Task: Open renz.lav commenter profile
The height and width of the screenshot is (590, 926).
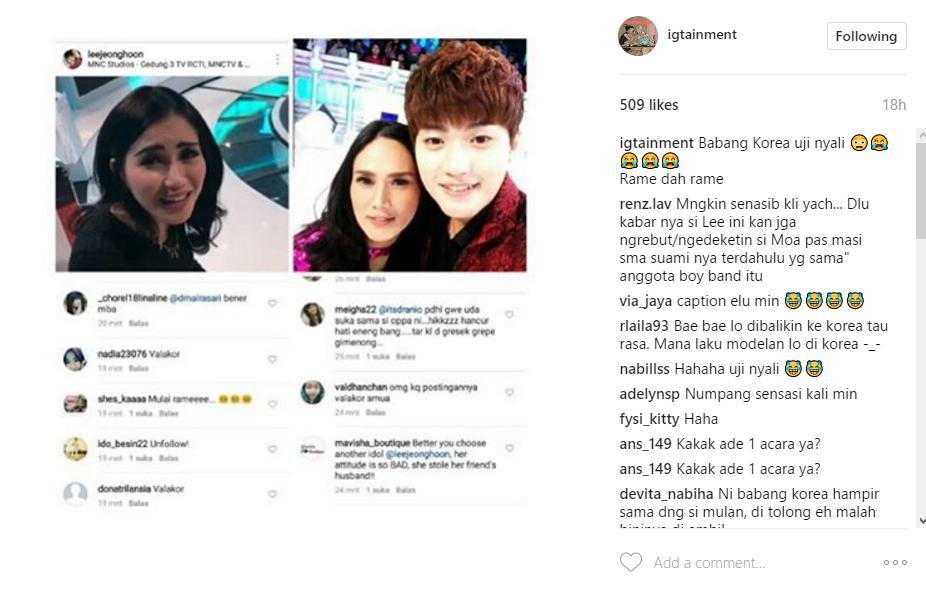Action: [x=645, y=204]
